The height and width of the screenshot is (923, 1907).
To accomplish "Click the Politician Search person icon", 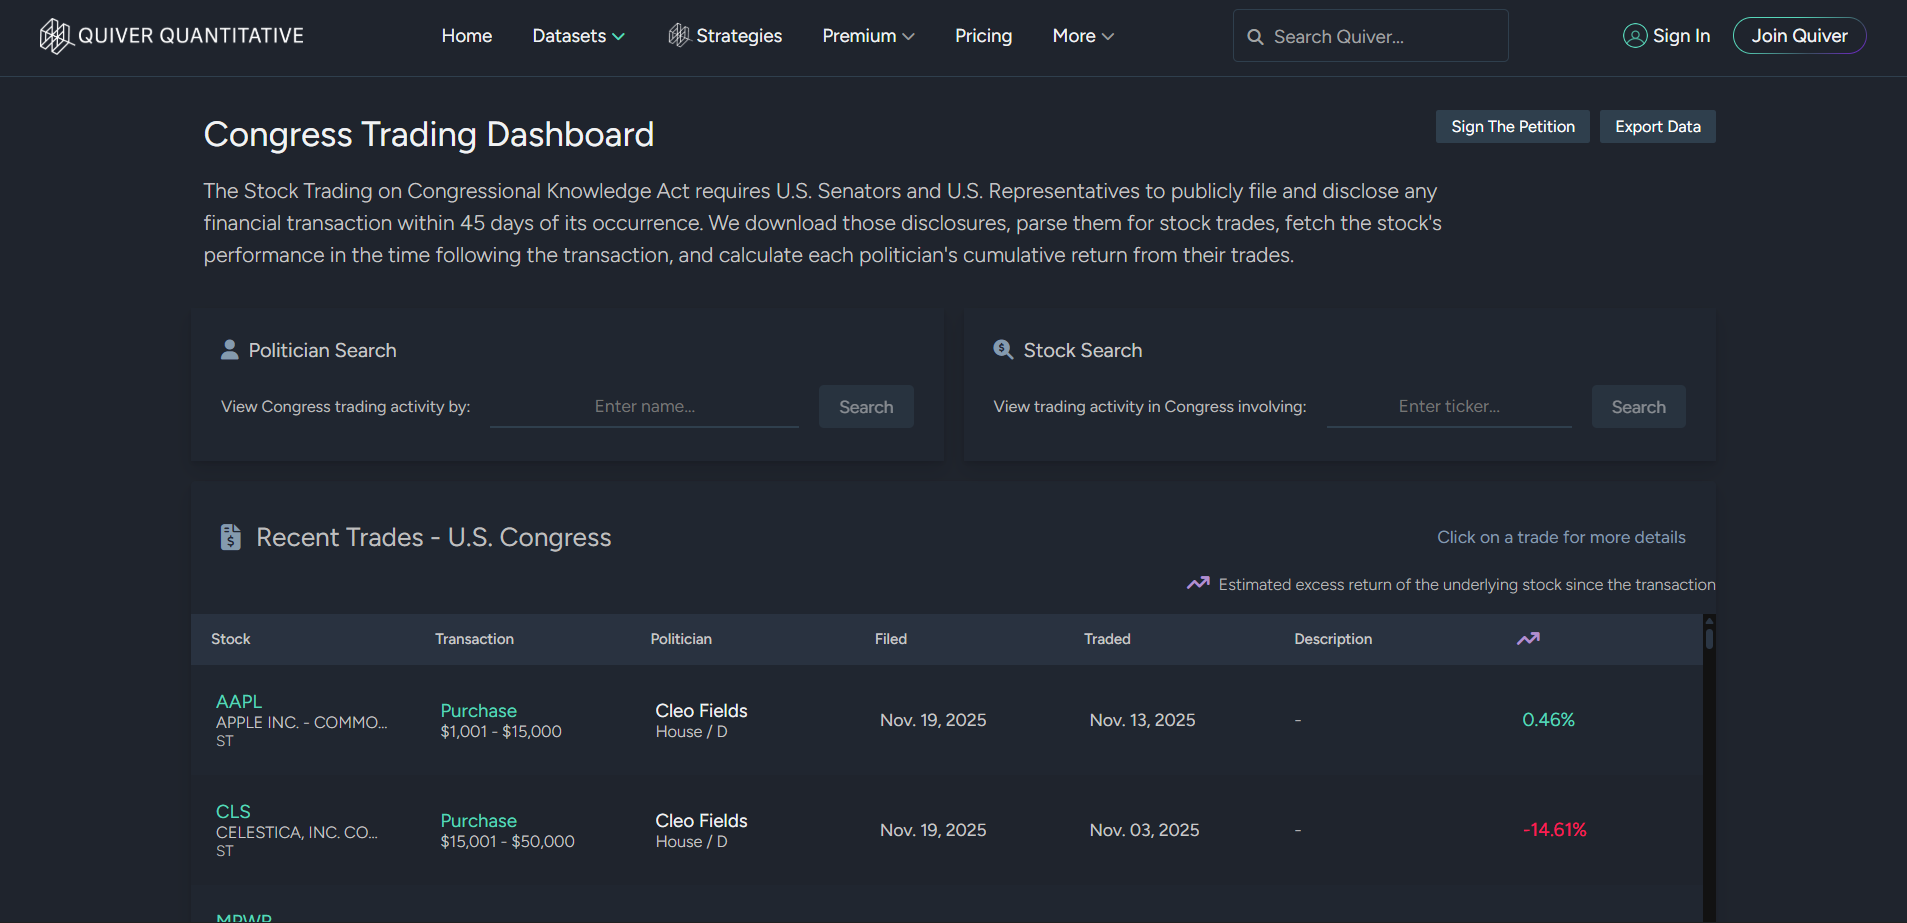I will 230,350.
